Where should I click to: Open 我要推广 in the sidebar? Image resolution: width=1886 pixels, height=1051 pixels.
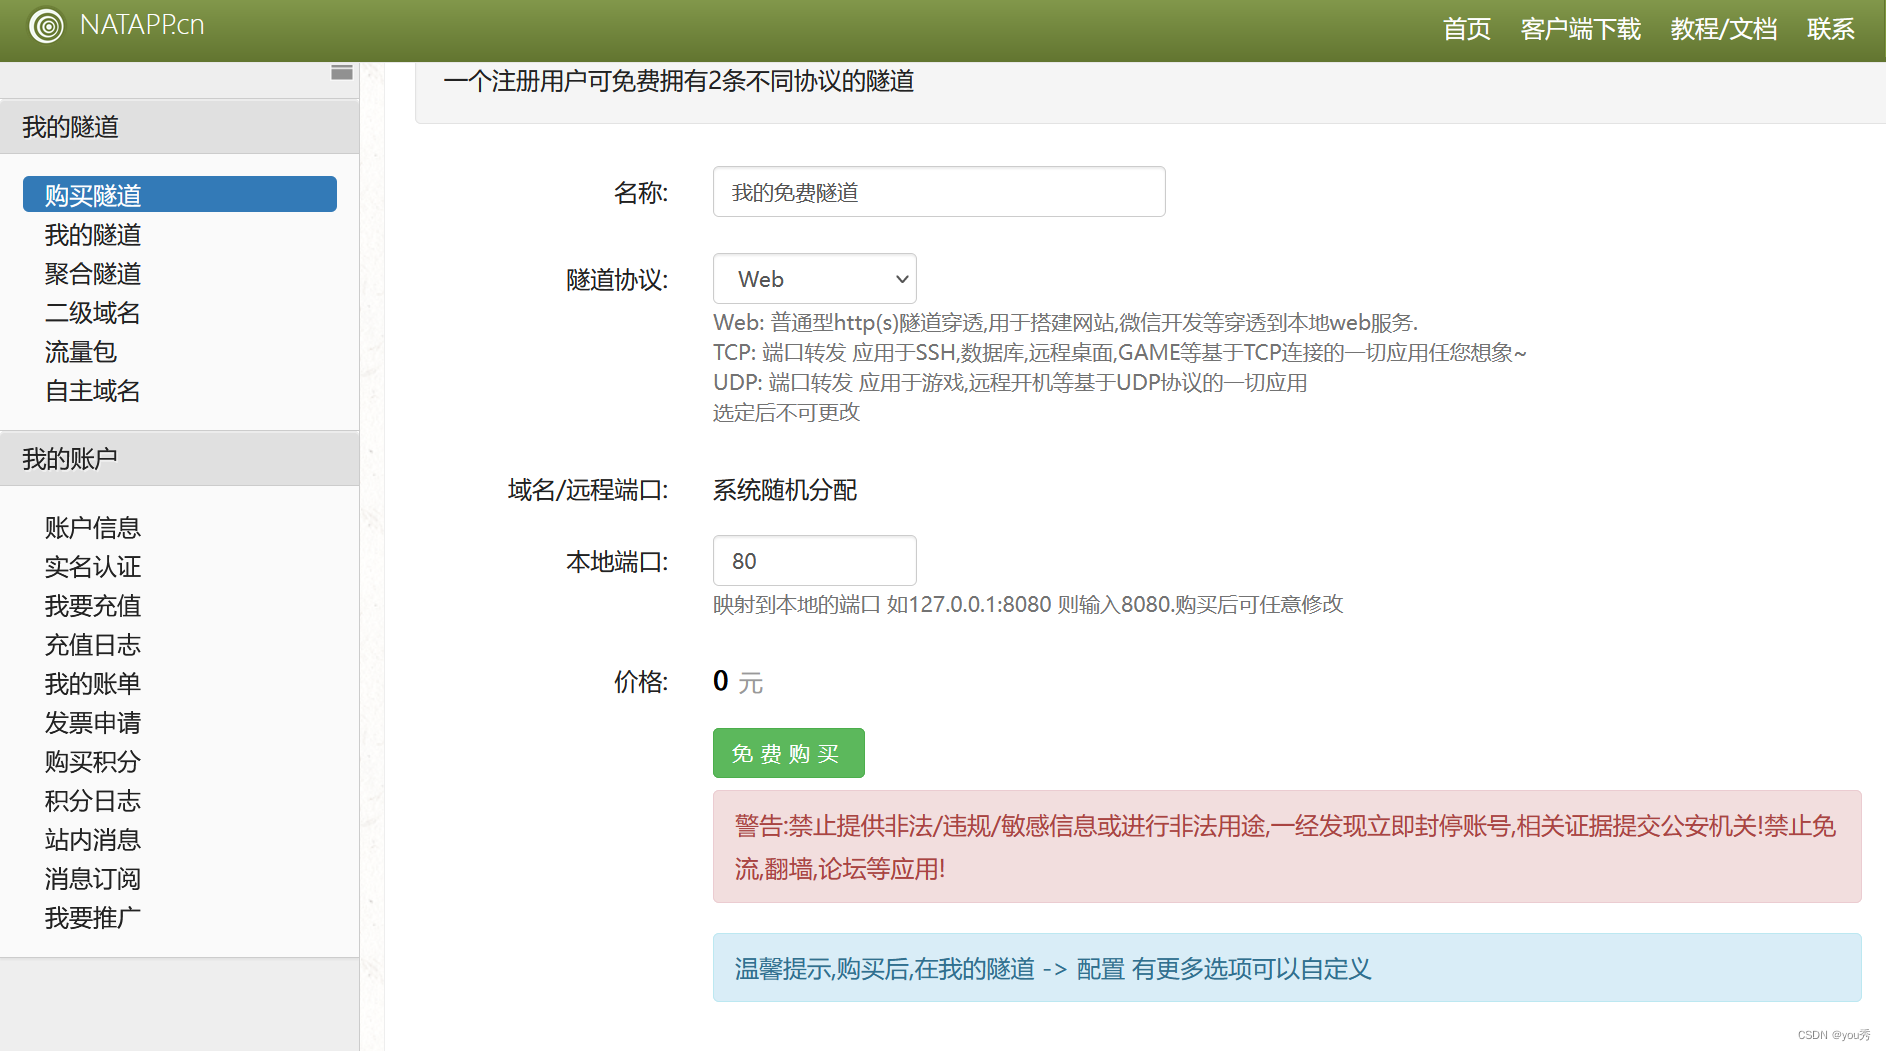93,918
